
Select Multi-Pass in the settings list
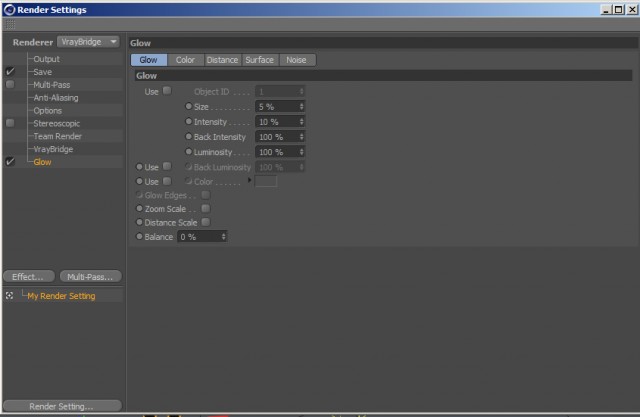[x=52, y=85]
